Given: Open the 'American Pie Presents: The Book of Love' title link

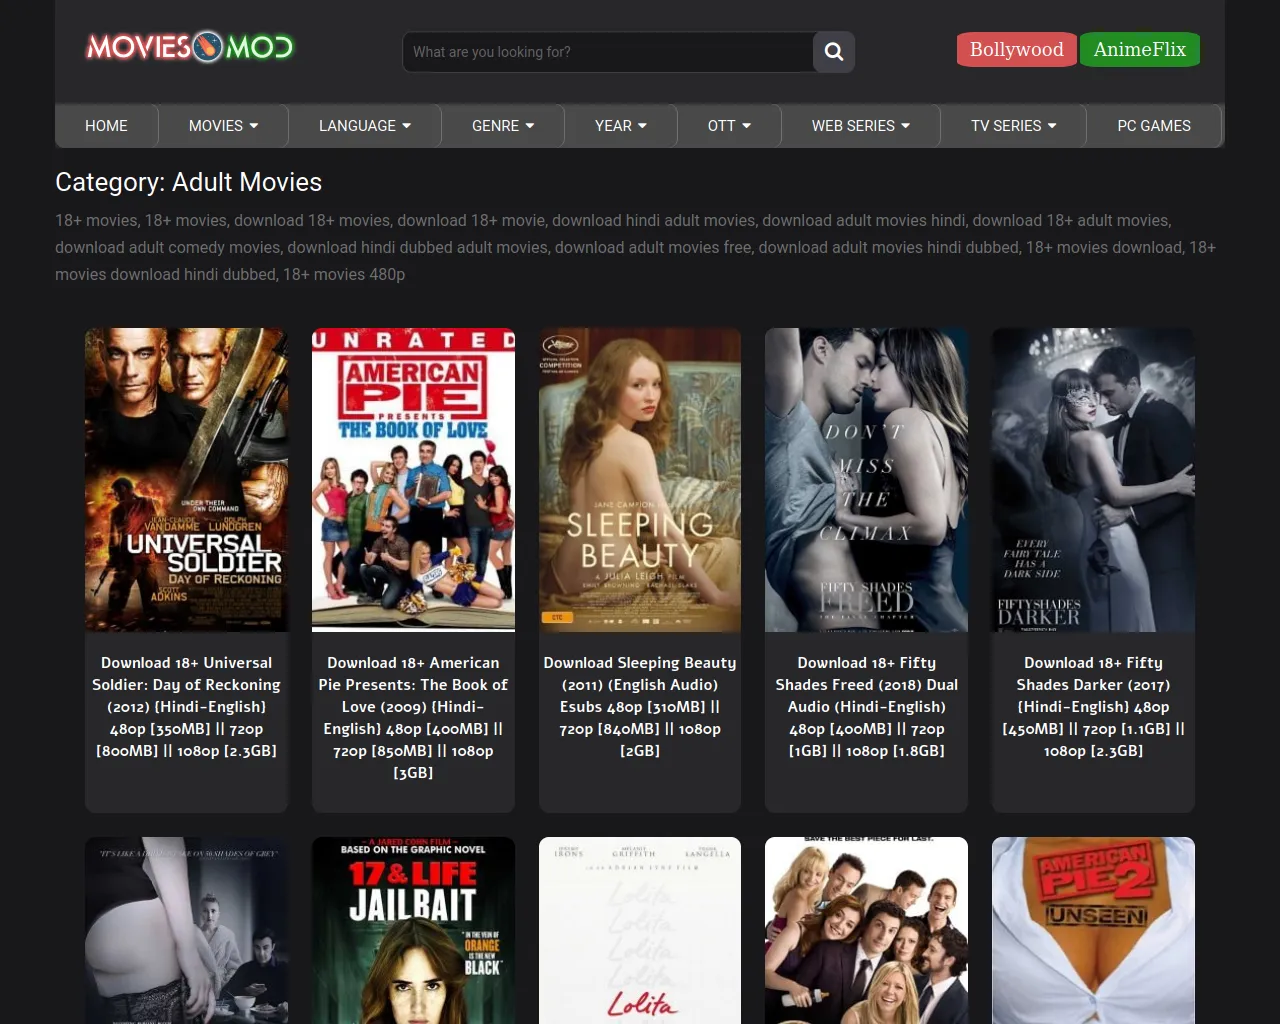Looking at the screenshot, I should click(413, 717).
